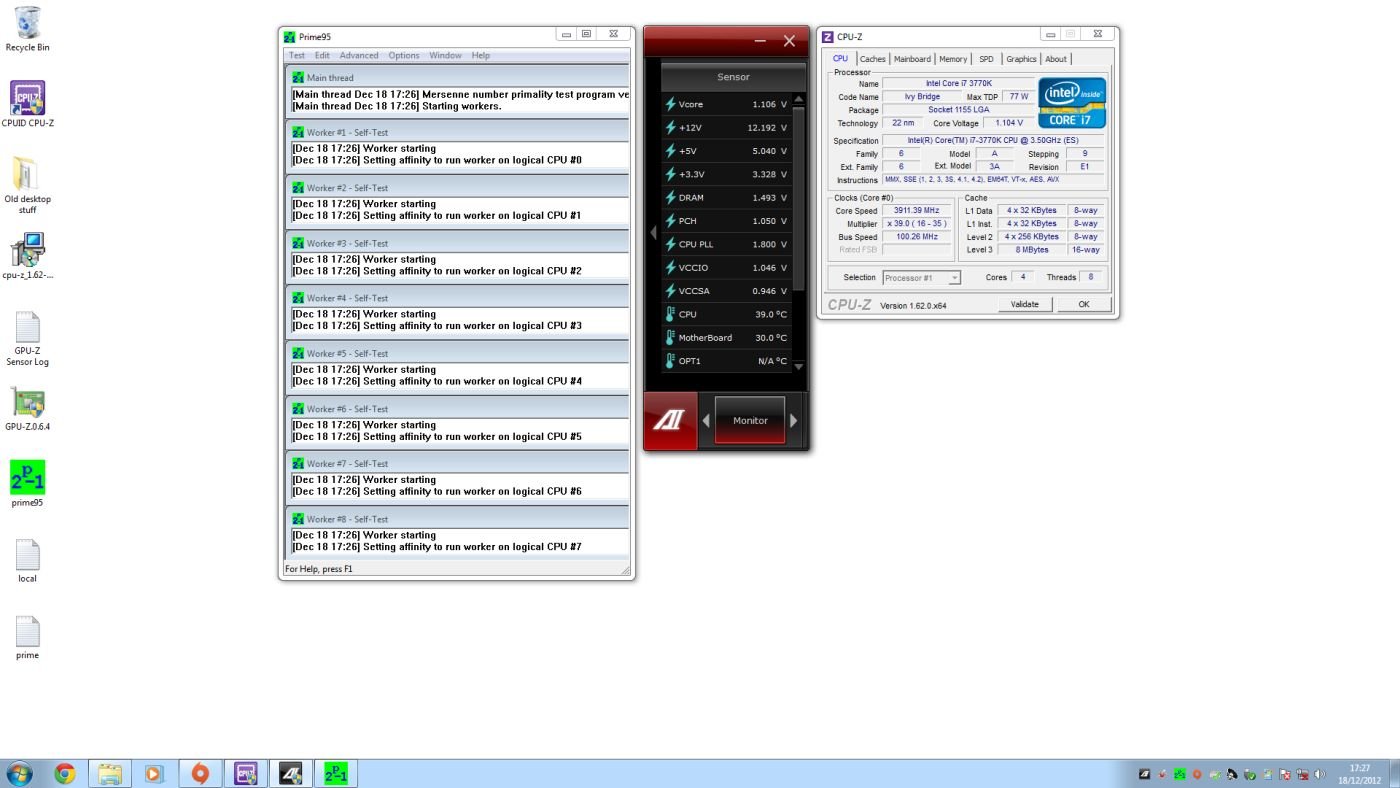The image size is (1400, 788).
Task: Switch to the SPD tab in CPU-Z
Action: 987,59
